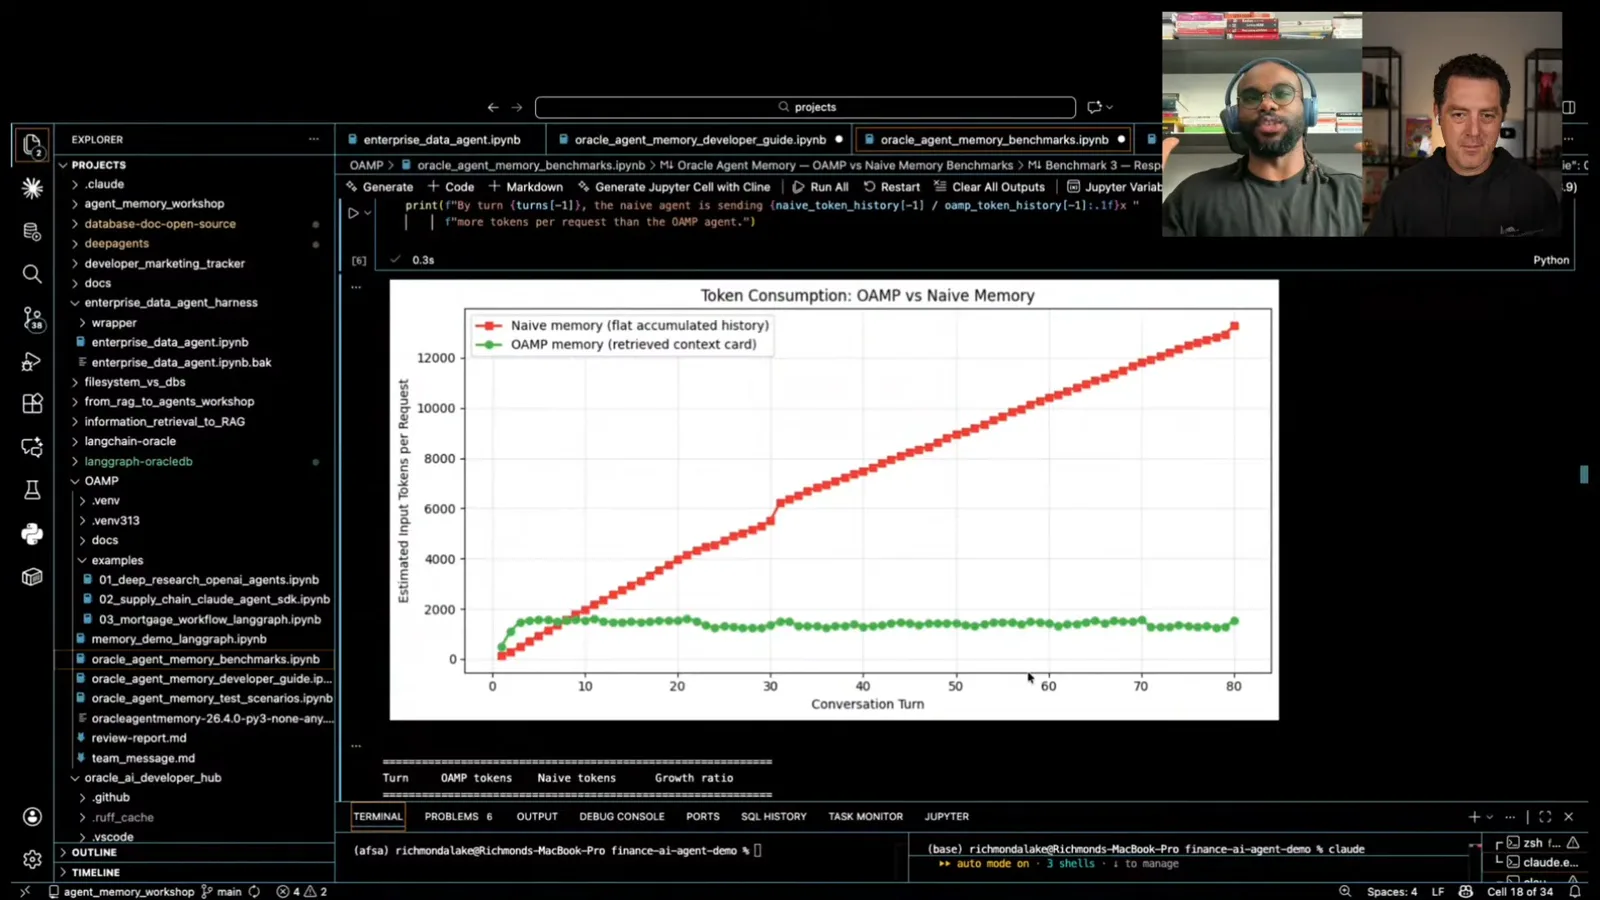Click Clear All Outputs

click(989, 187)
